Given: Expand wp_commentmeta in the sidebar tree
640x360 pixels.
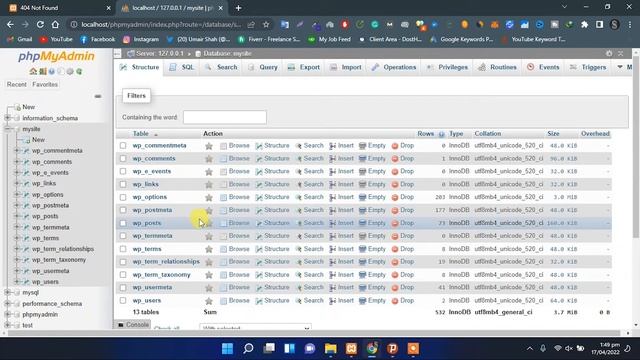Looking at the screenshot, I should pyautogui.click(x=17, y=151).
